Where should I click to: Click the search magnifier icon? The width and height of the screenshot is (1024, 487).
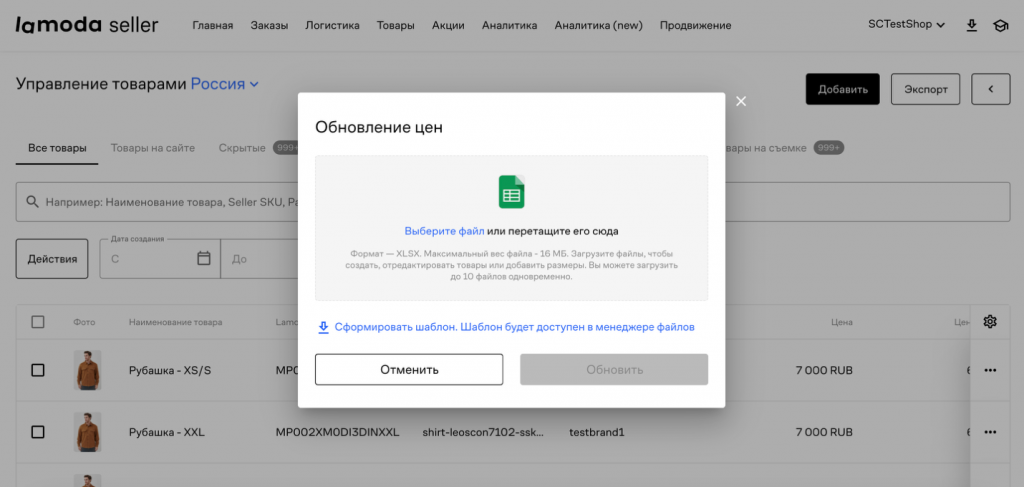coord(32,202)
